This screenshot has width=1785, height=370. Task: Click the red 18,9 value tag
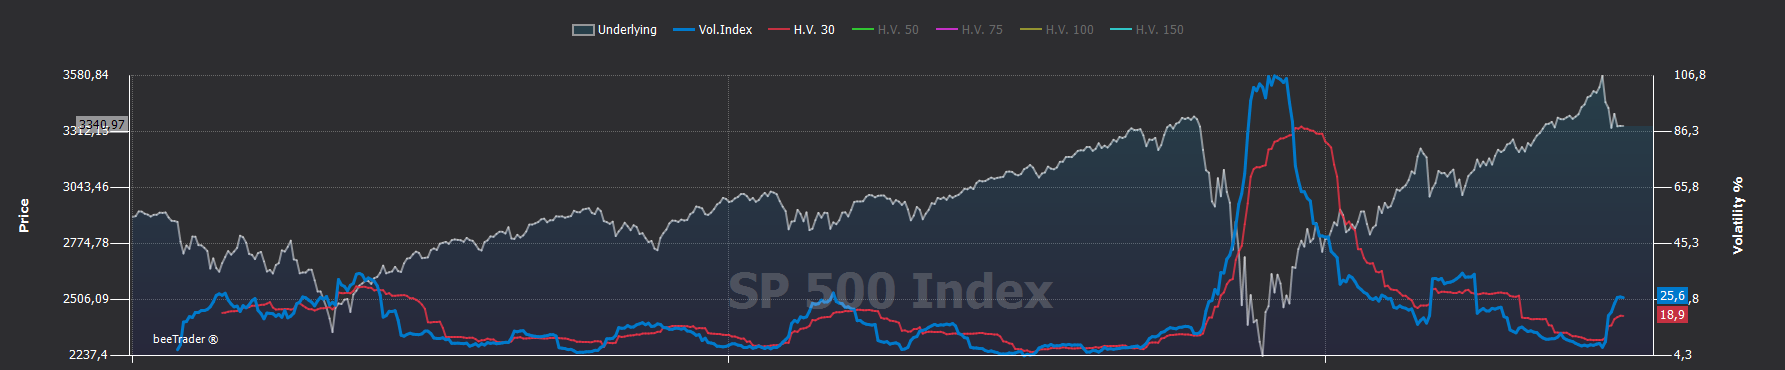coord(1672,315)
